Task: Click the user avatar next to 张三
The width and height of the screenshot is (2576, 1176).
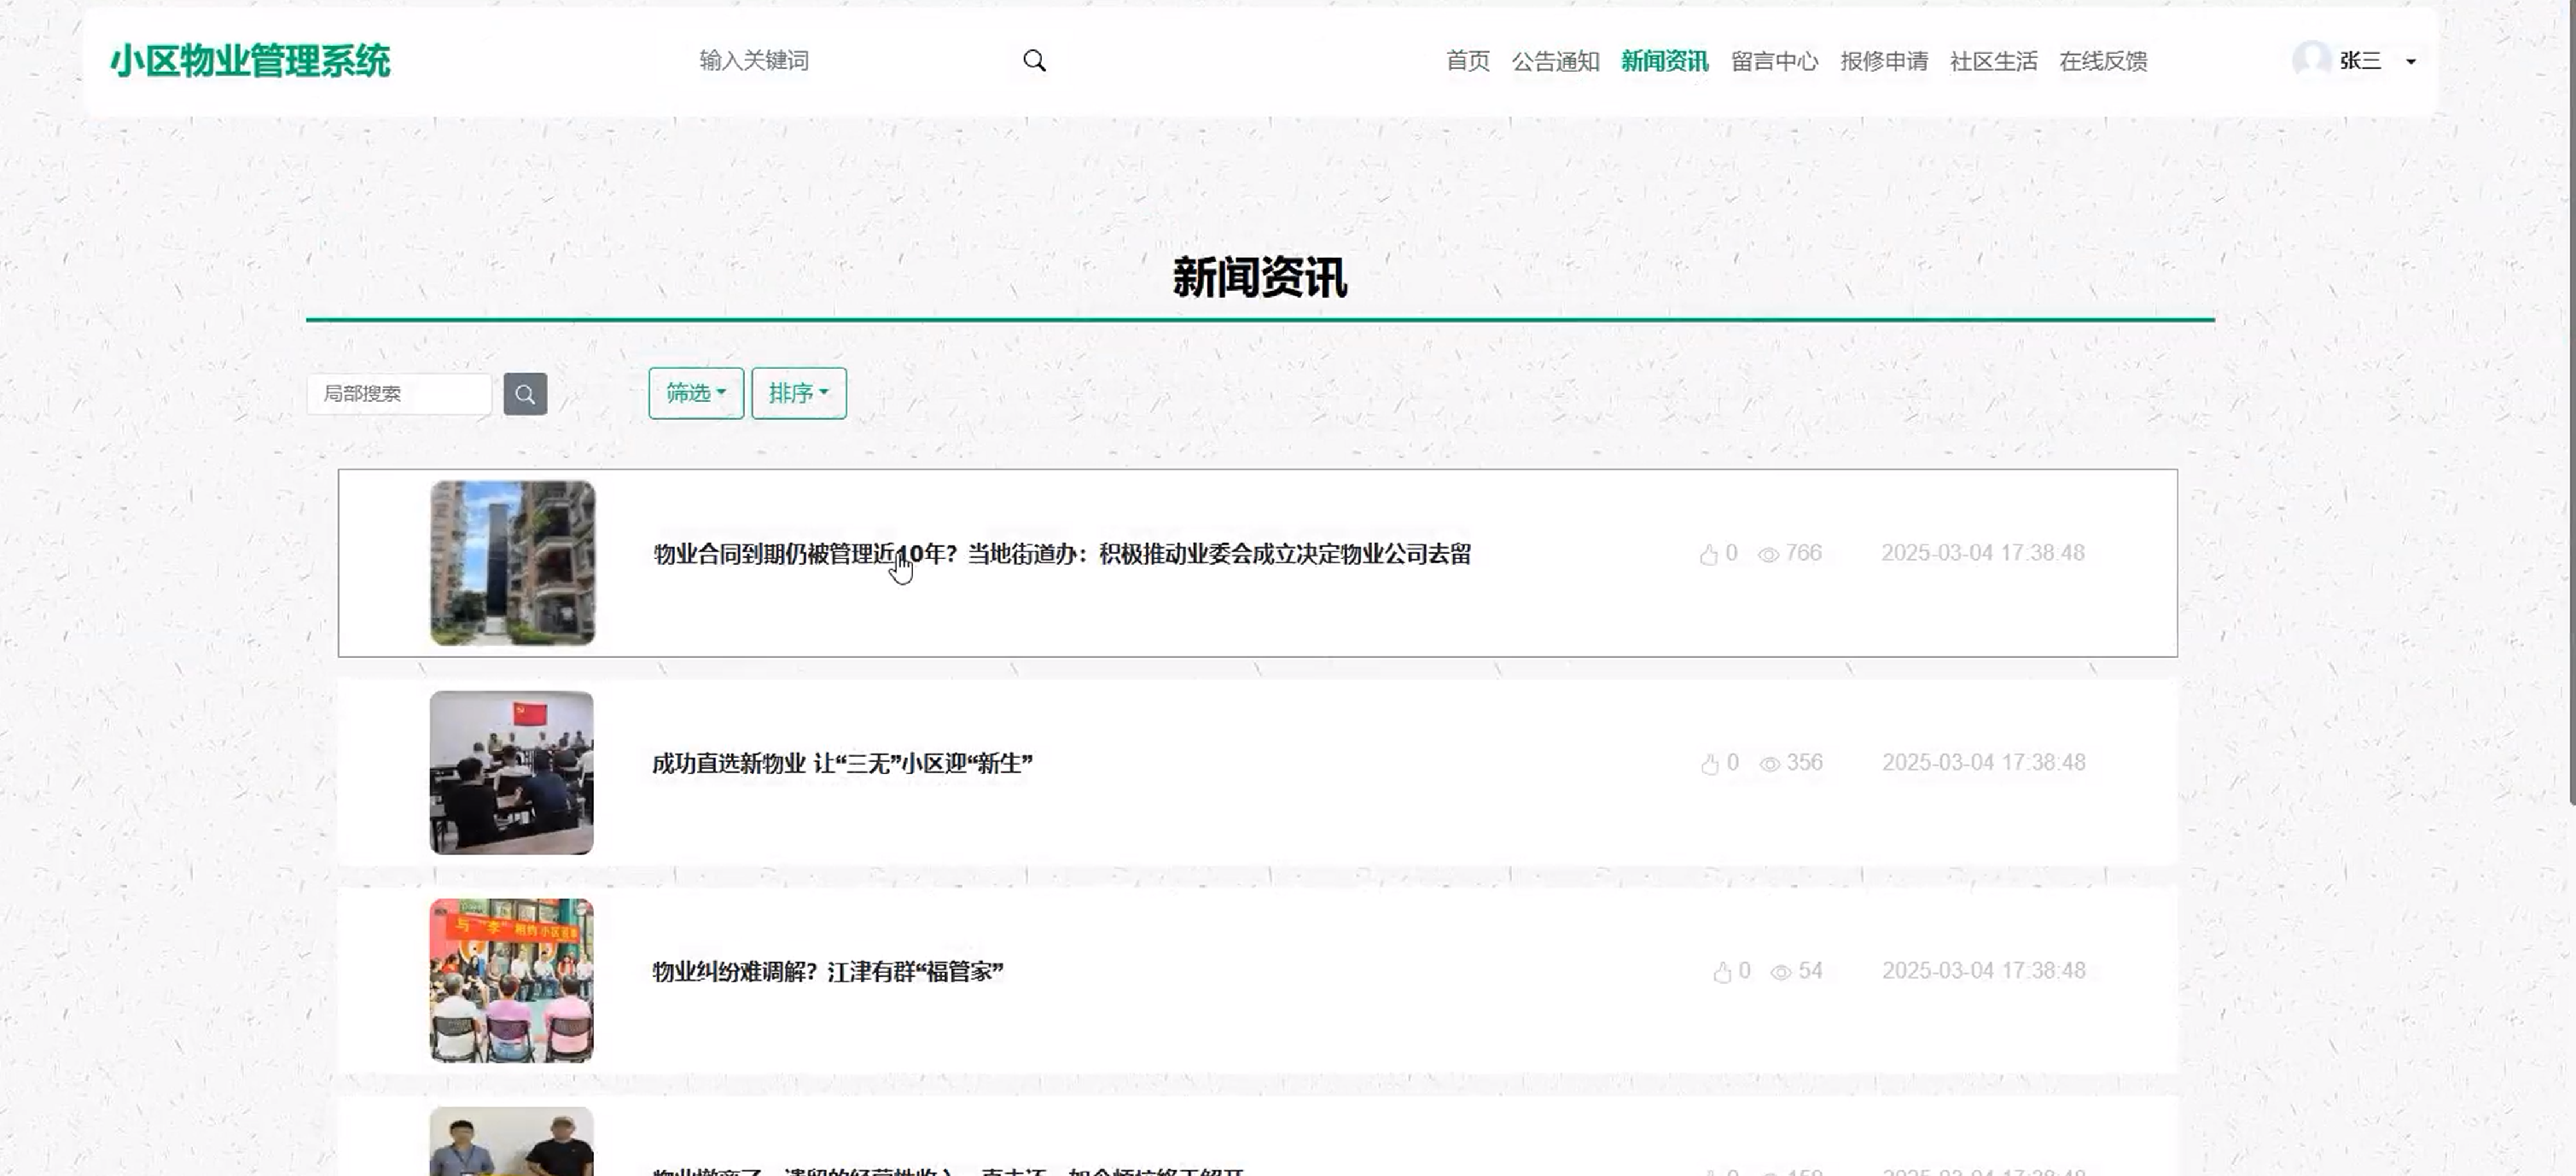Action: point(2311,59)
